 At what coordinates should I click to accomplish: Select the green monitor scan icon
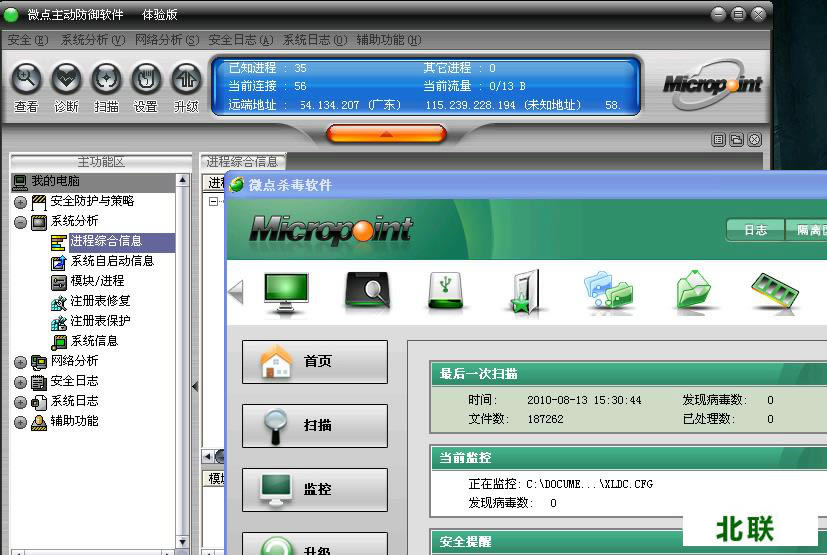point(286,291)
